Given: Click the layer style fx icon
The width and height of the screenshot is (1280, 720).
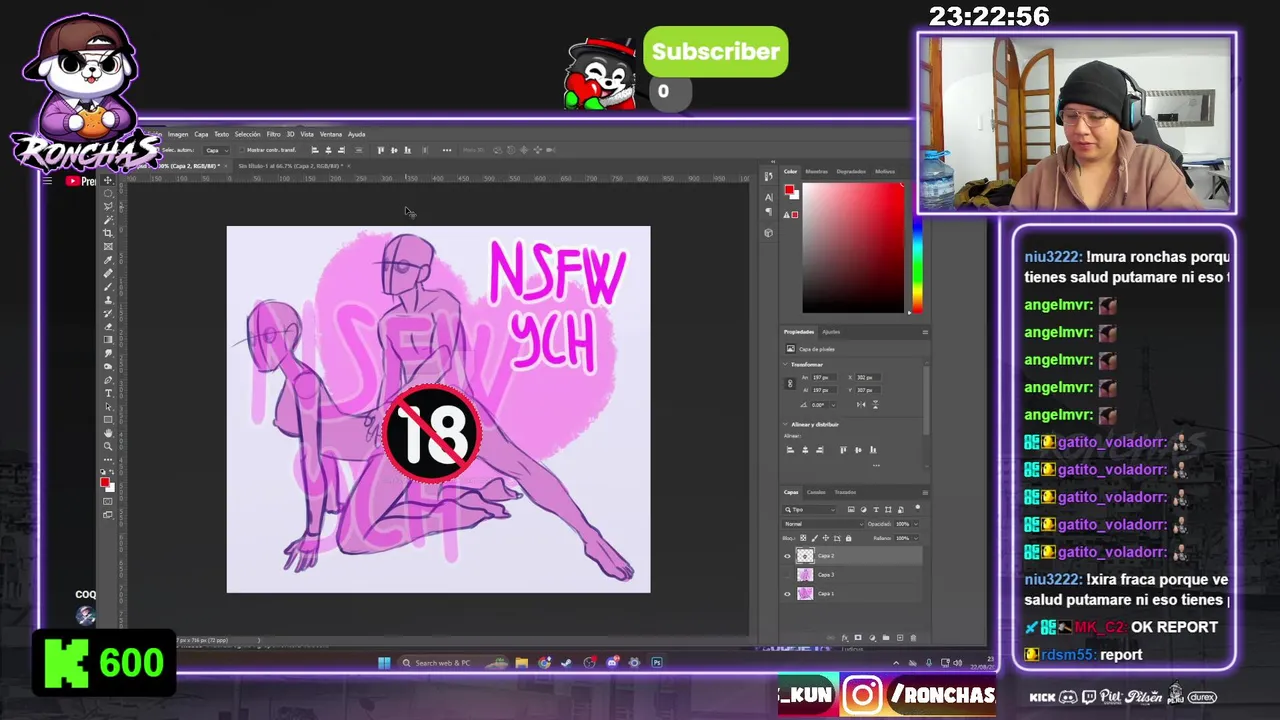Looking at the screenshot, I should pyautogui.click(x=845, y=638).
